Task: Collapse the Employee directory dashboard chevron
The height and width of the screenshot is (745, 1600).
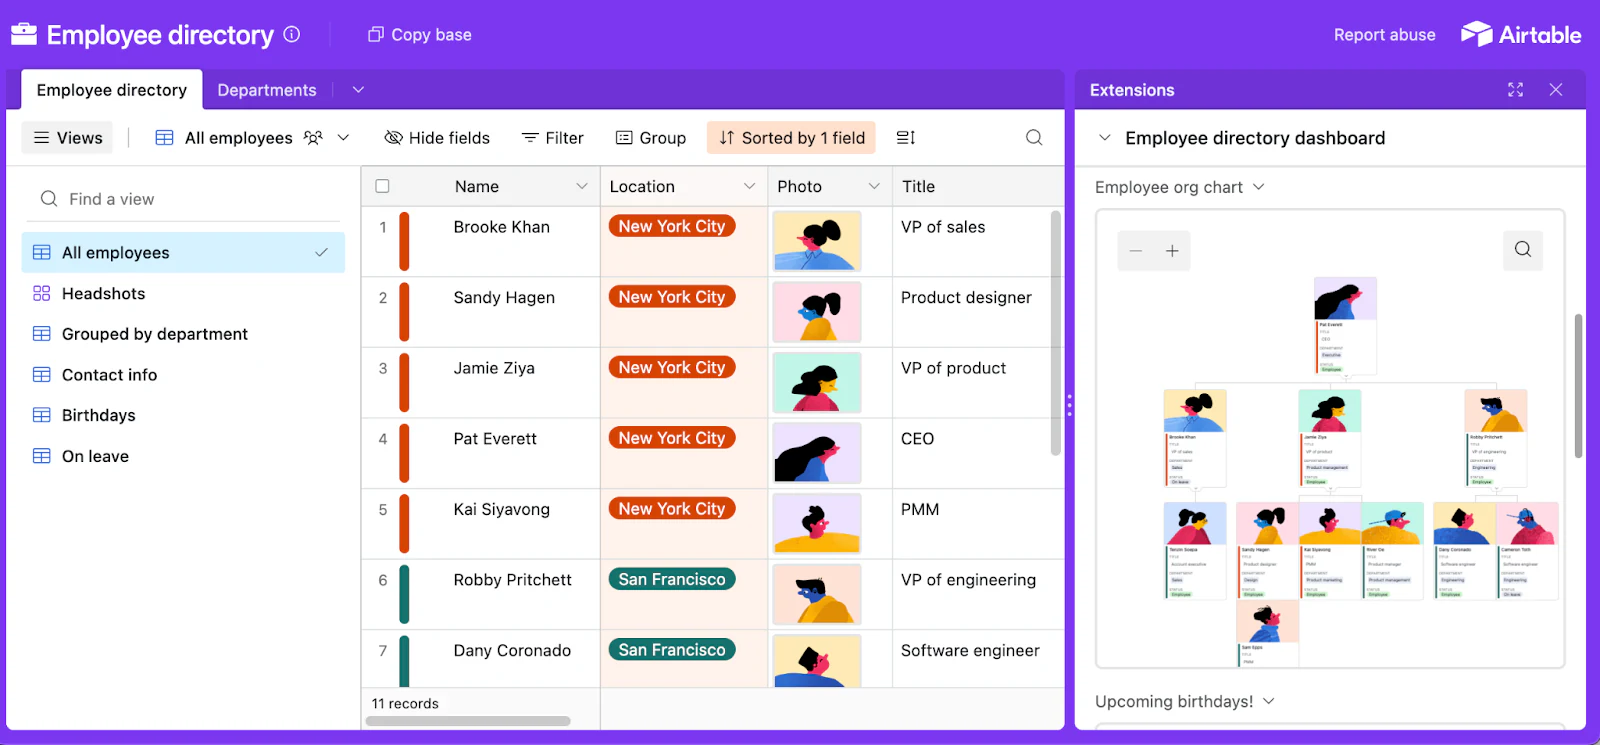Action: pyautogui.click(x=1105, y=138)
